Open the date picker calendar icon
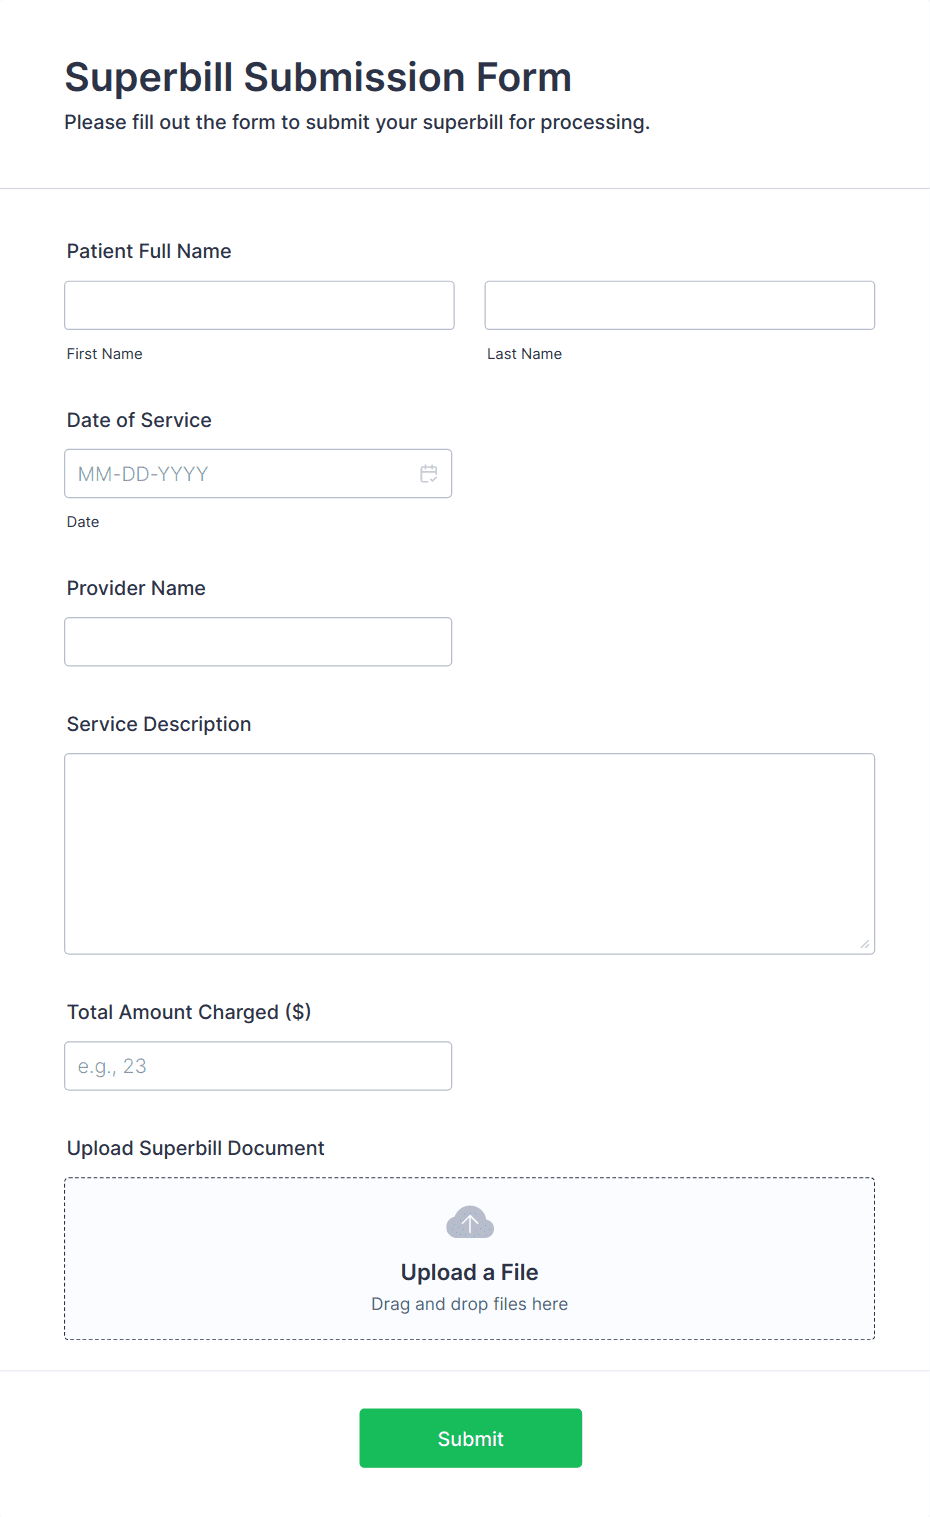The width and height of the screenshot is (930, 1517). pos(429,473)
